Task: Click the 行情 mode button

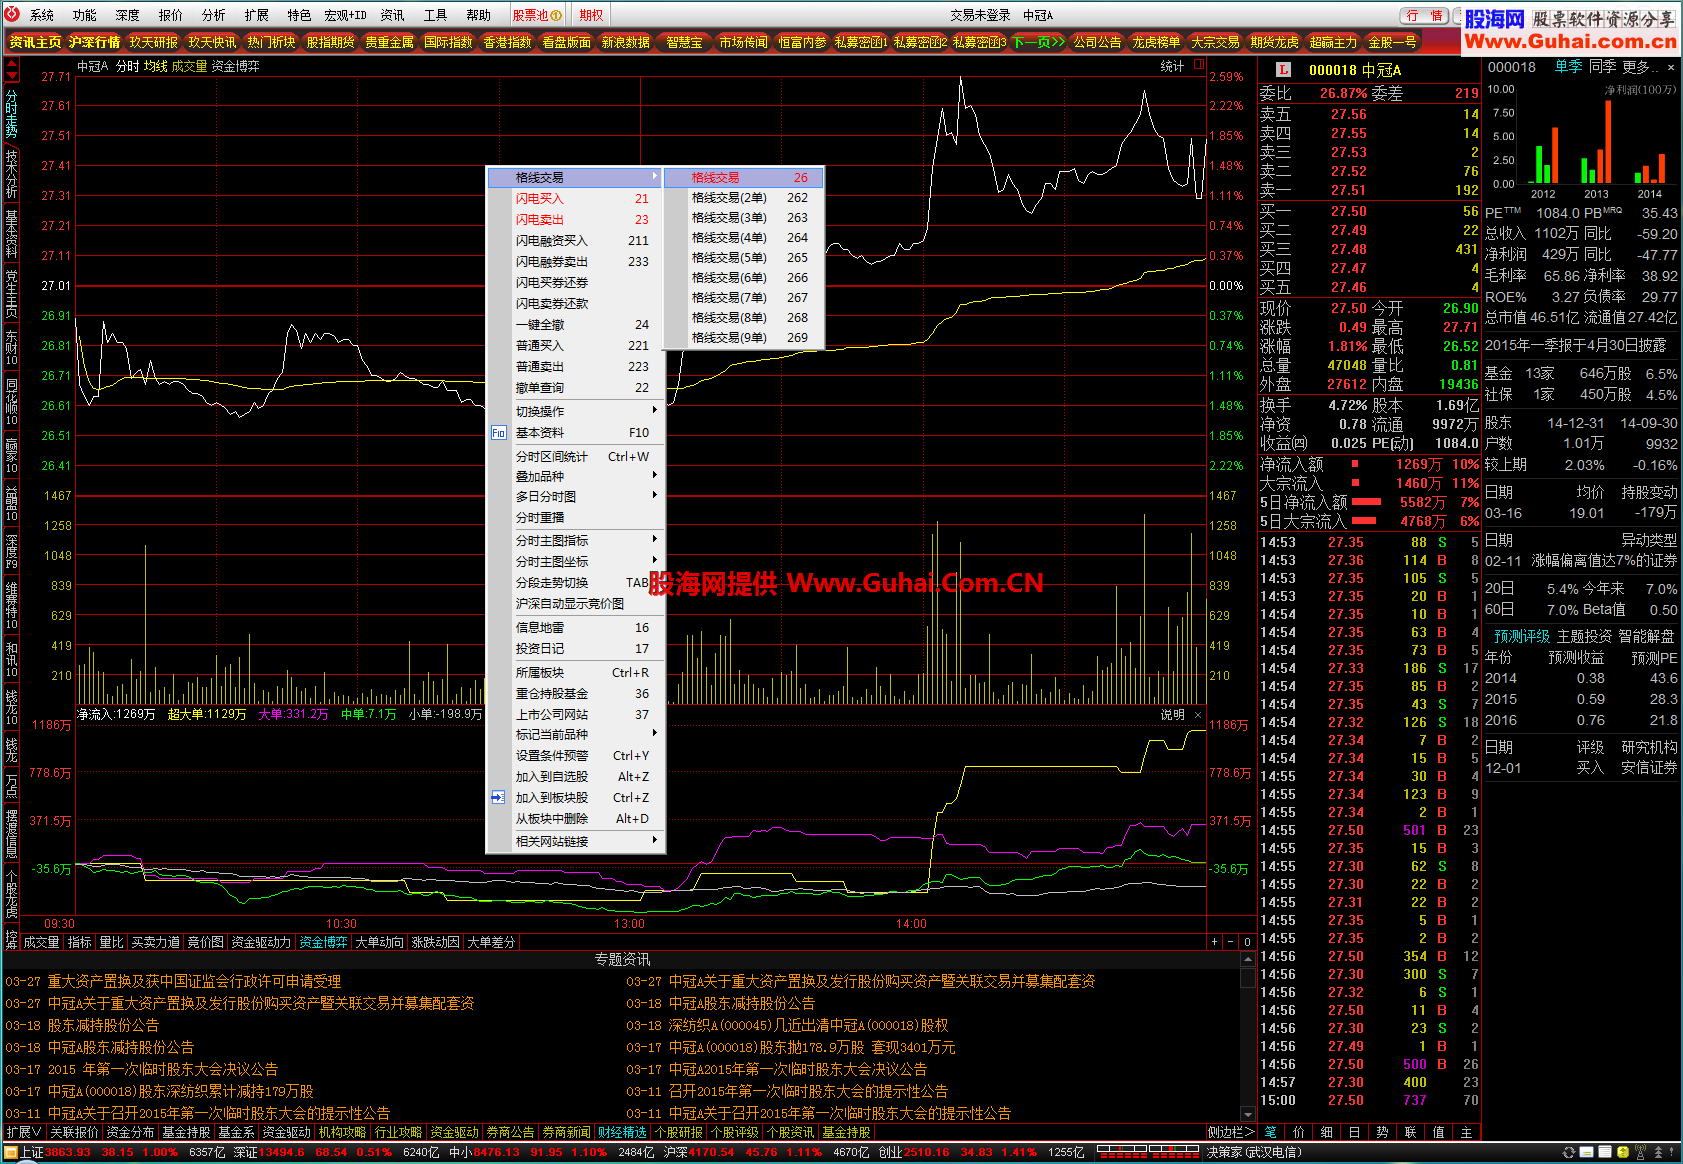Action: 1425,16
